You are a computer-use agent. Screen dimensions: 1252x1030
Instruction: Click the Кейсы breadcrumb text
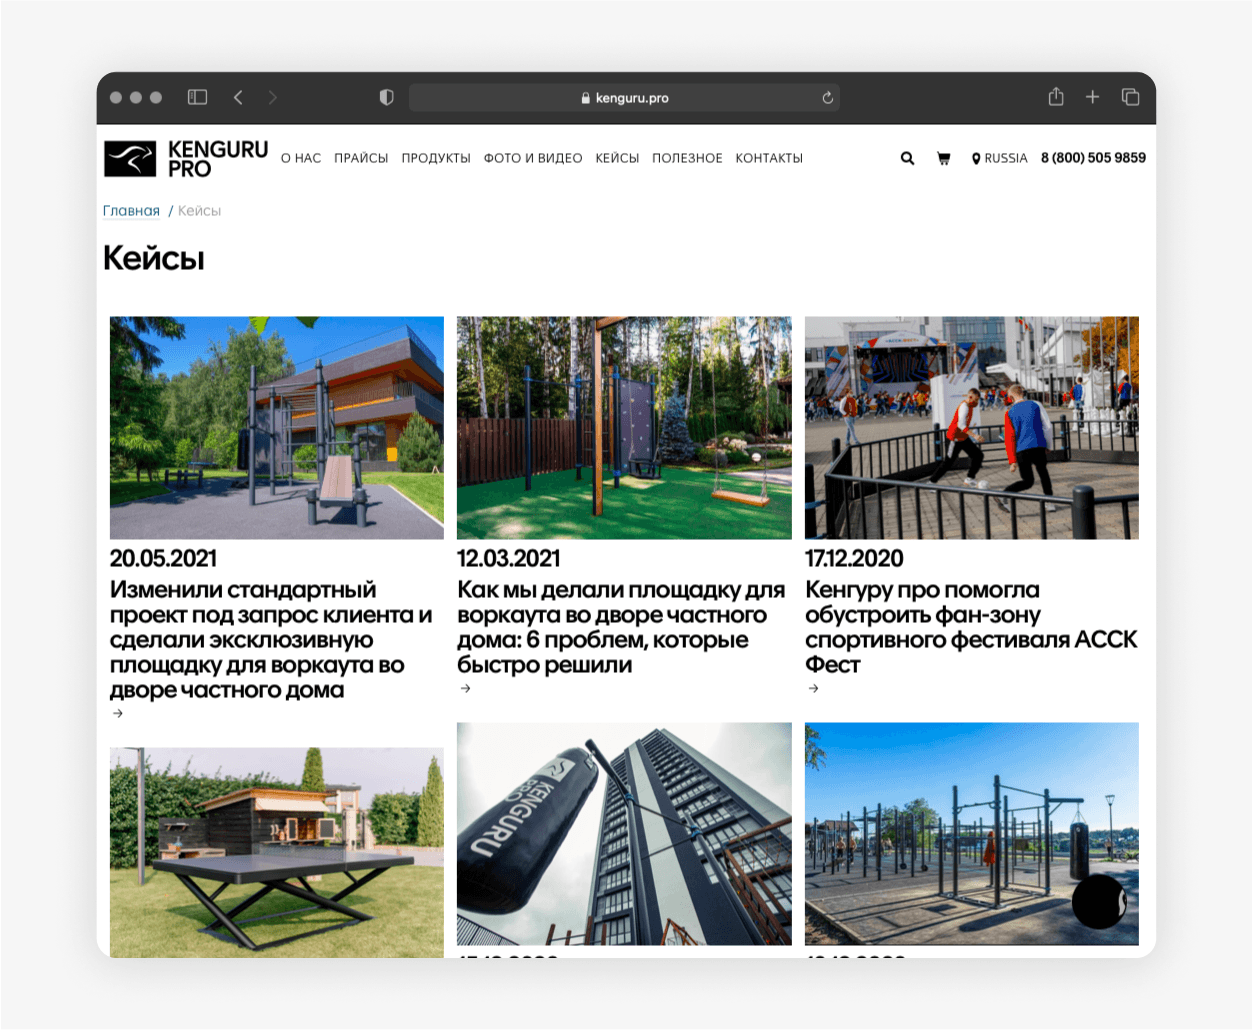pyautogui.click(x=200, y=211)
